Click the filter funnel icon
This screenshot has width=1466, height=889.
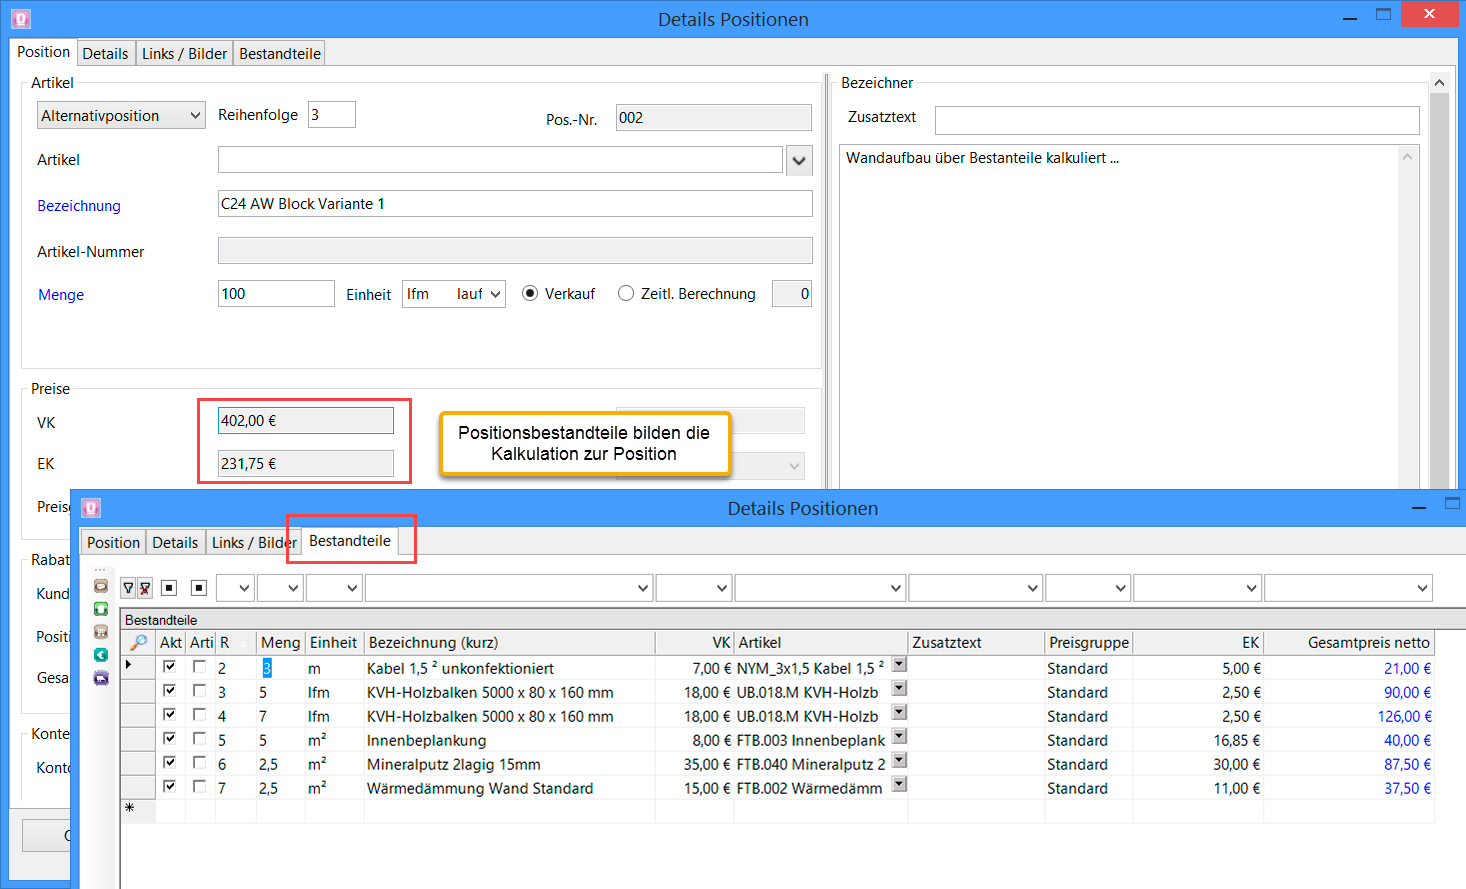(x=128, y=588)
